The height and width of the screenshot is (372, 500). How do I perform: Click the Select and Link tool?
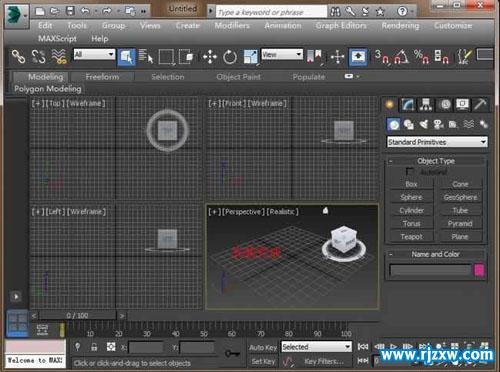18,56
